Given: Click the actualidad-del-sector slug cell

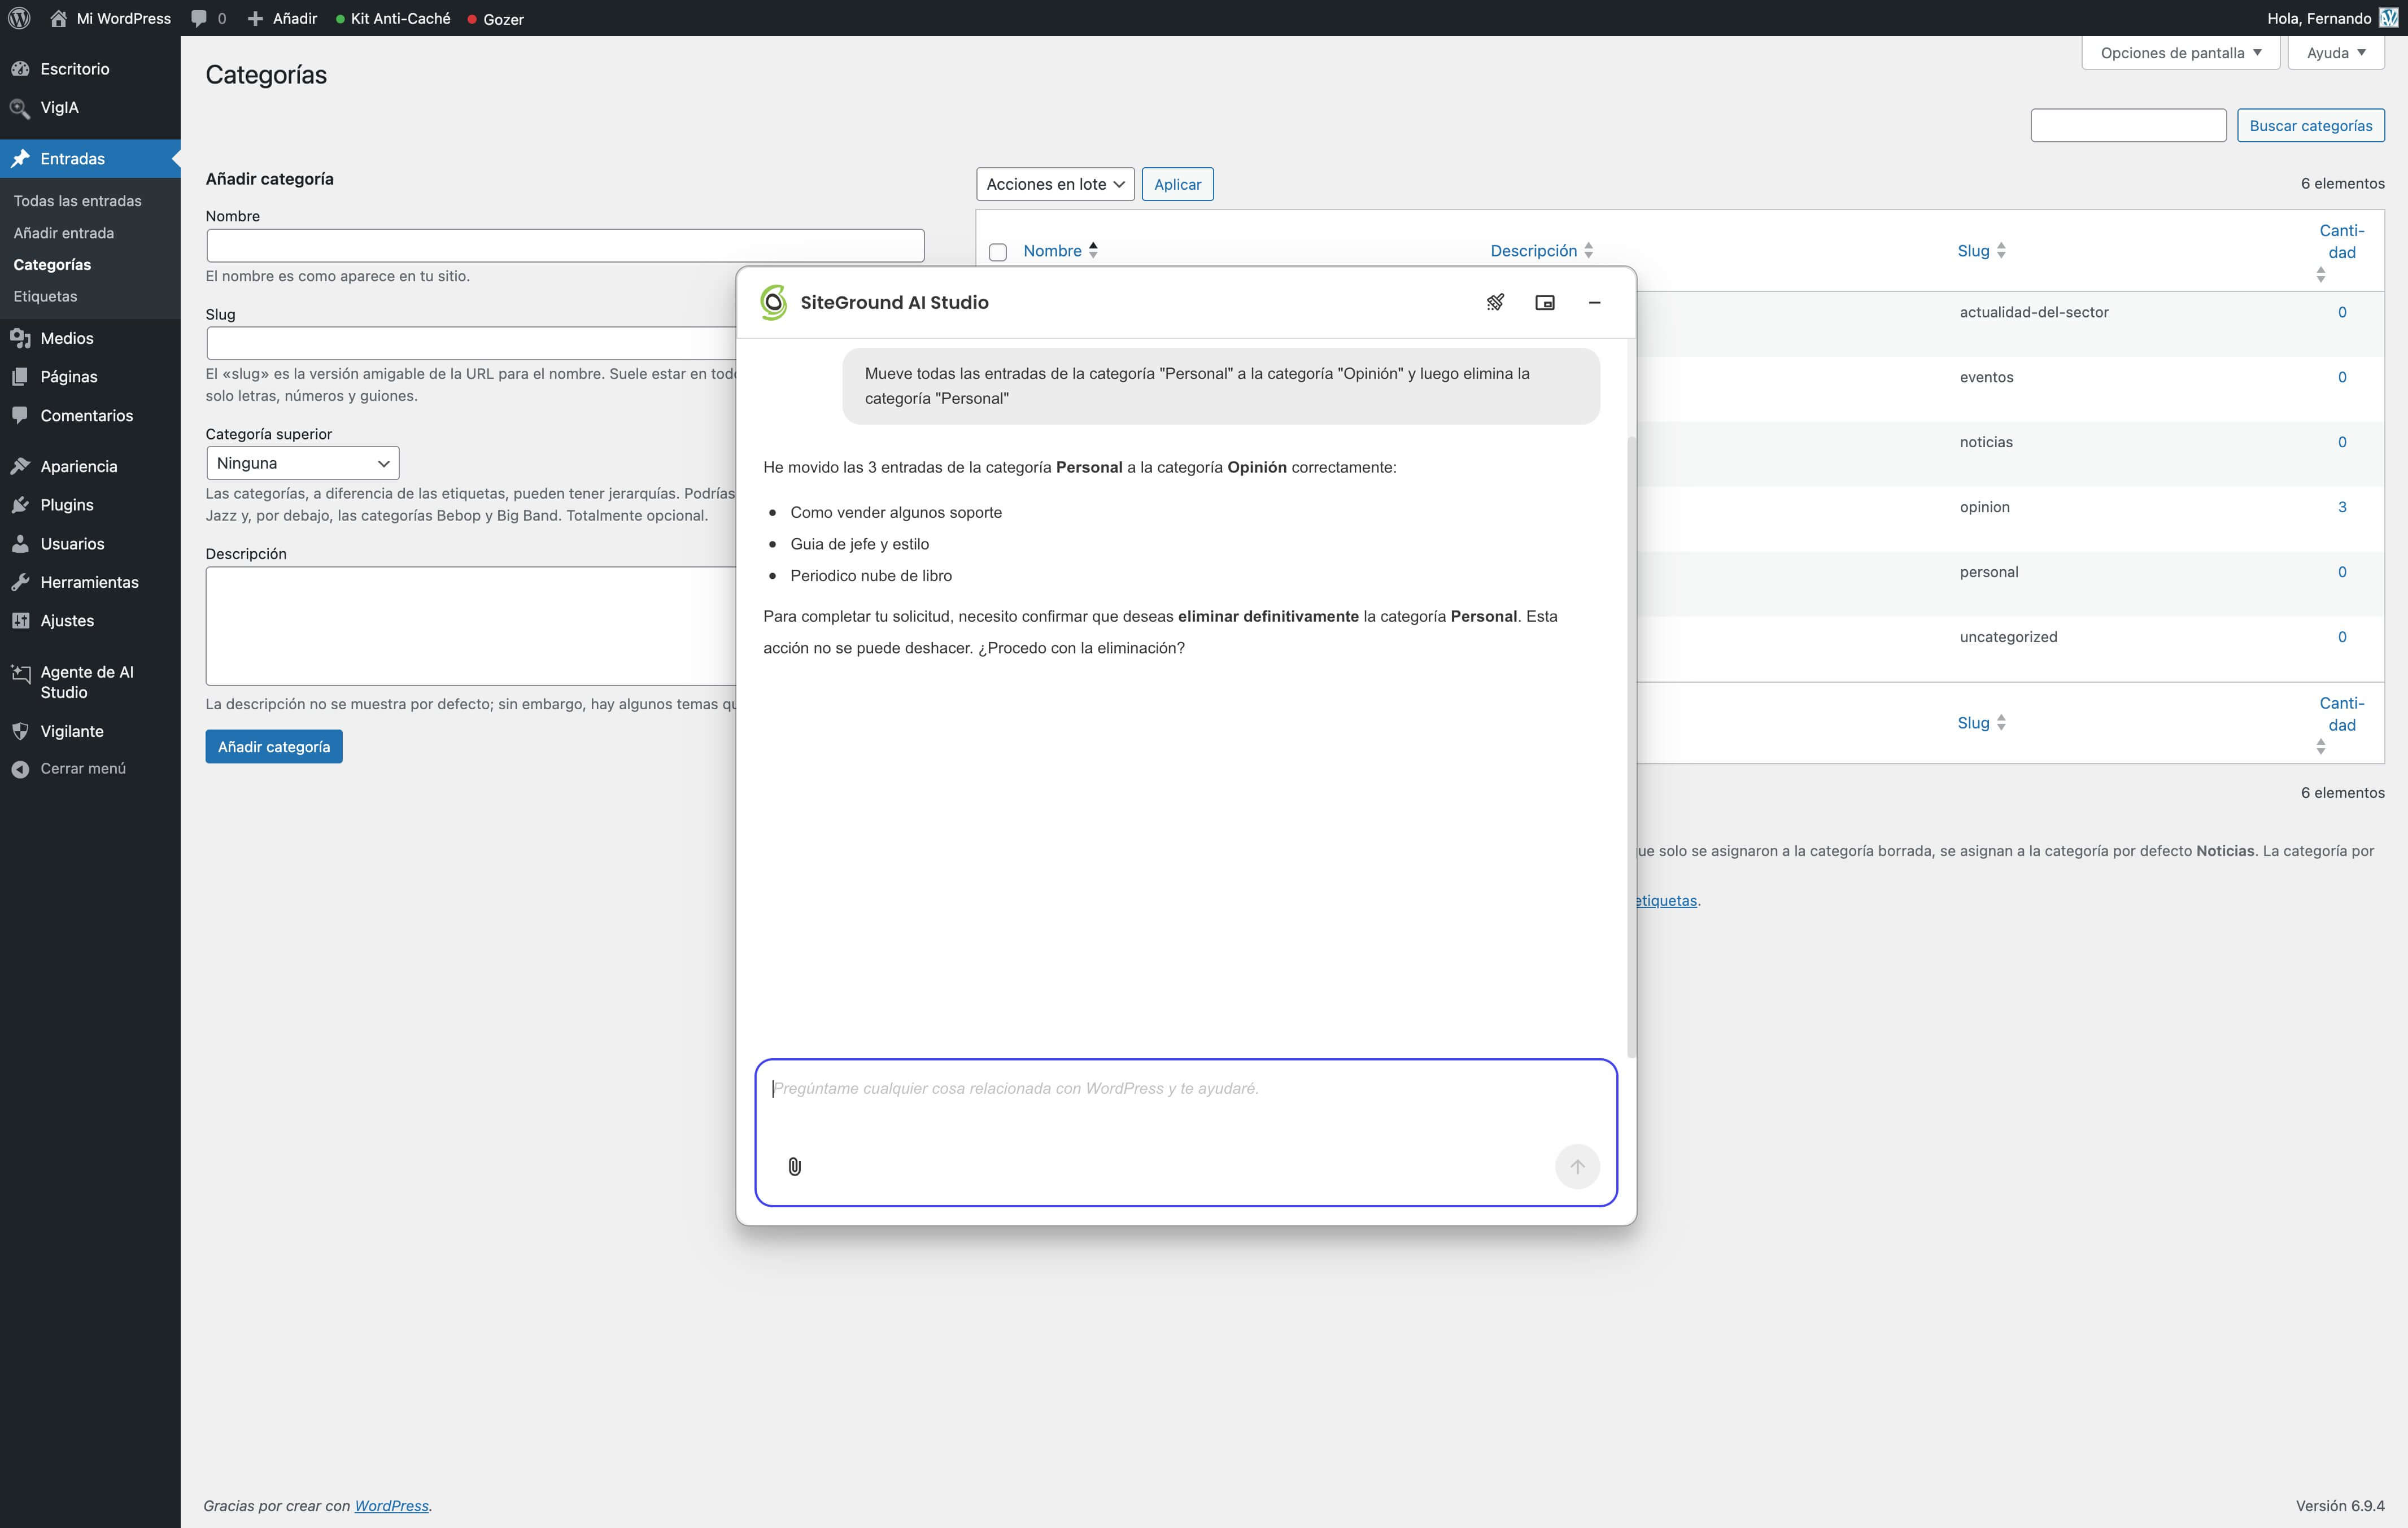Looking at the screenshot, I should click(x=2034, y=312).
